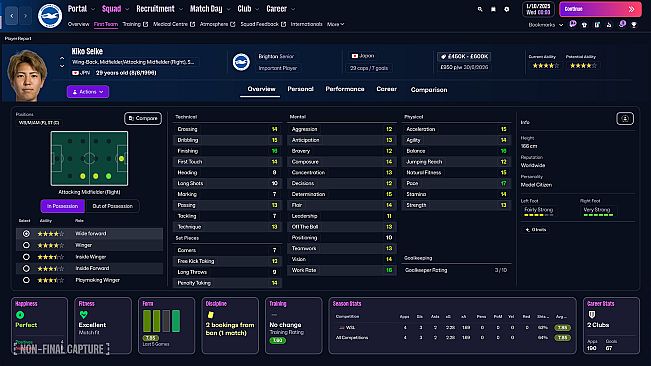Select the Inside Winger role radio button
Image resolution: width=651 pixels, height=366 pixels.
(x=26, y=257)
